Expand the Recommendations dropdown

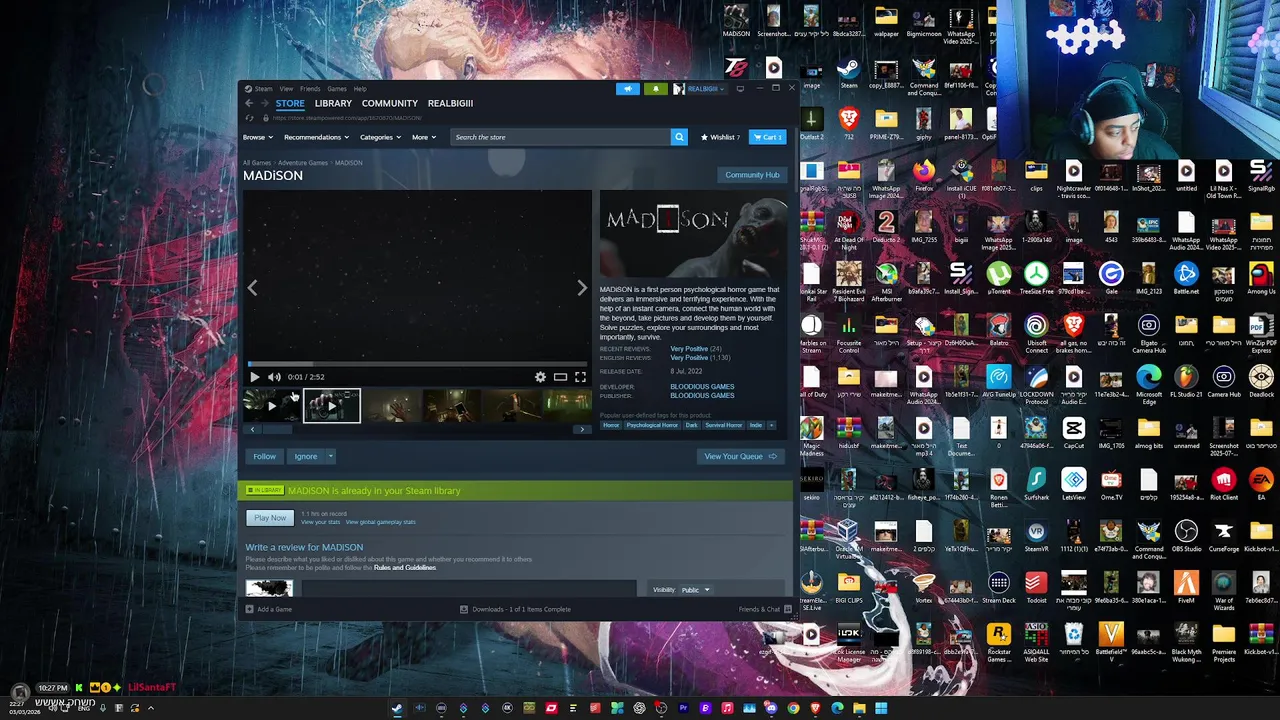pos(316,137)
